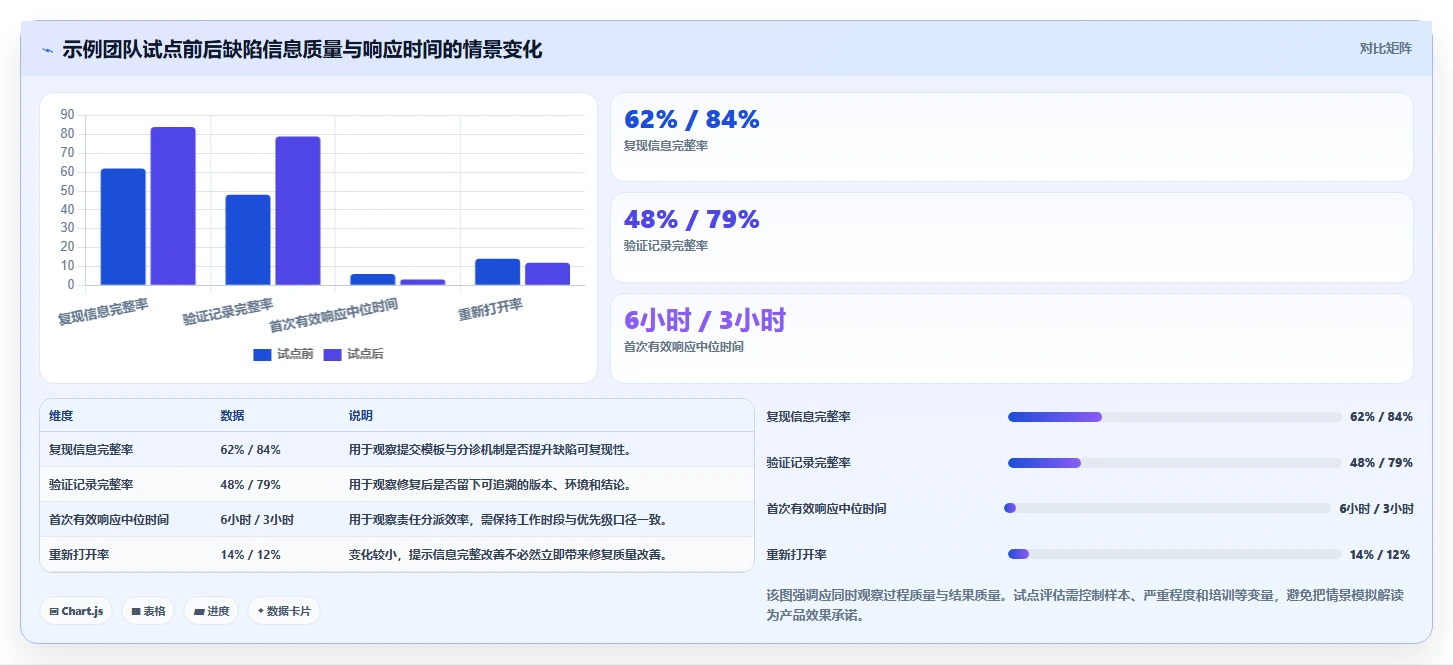Screen dimensions: 1453x665
Task: Click the icon left of the title
Action: pyautogui.click(x=47, y=50)
